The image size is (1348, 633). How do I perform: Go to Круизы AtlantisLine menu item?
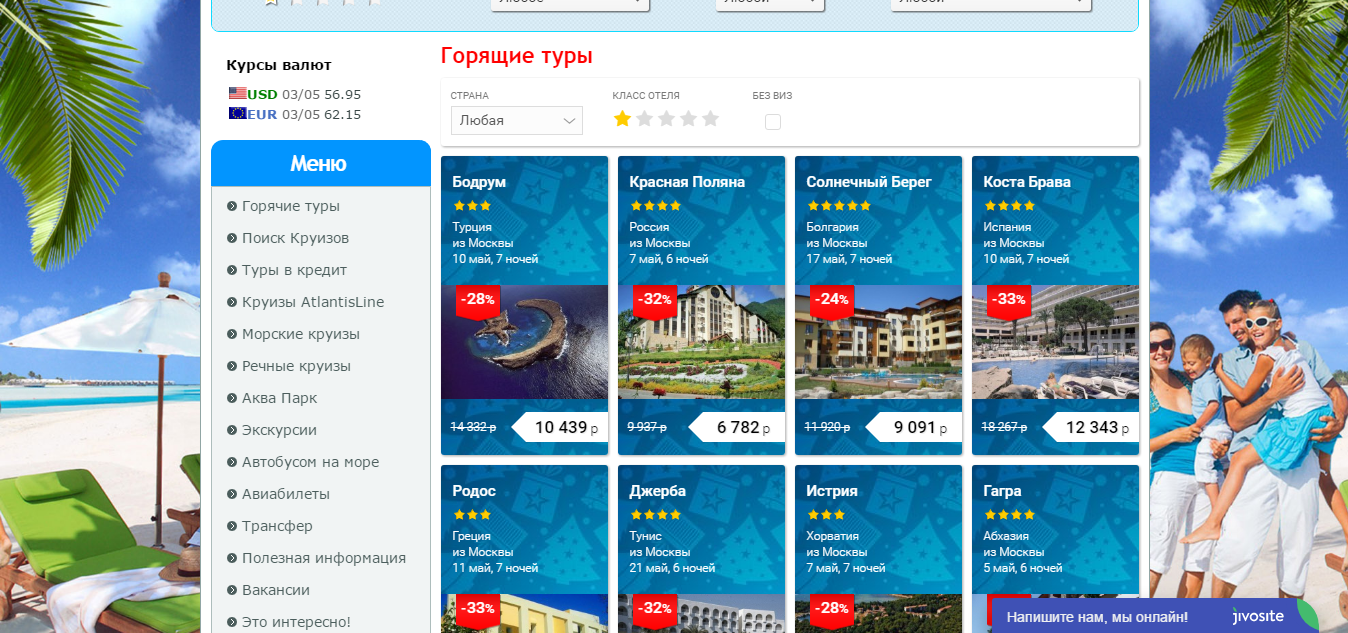click(x=313, y=302)
